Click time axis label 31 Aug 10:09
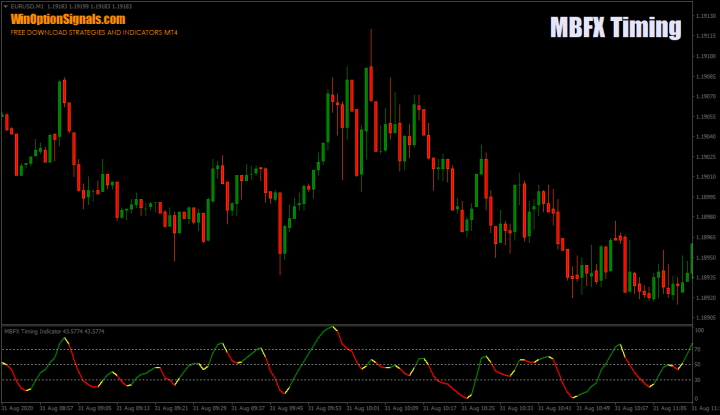720x415 pixels. coord(401,408)
